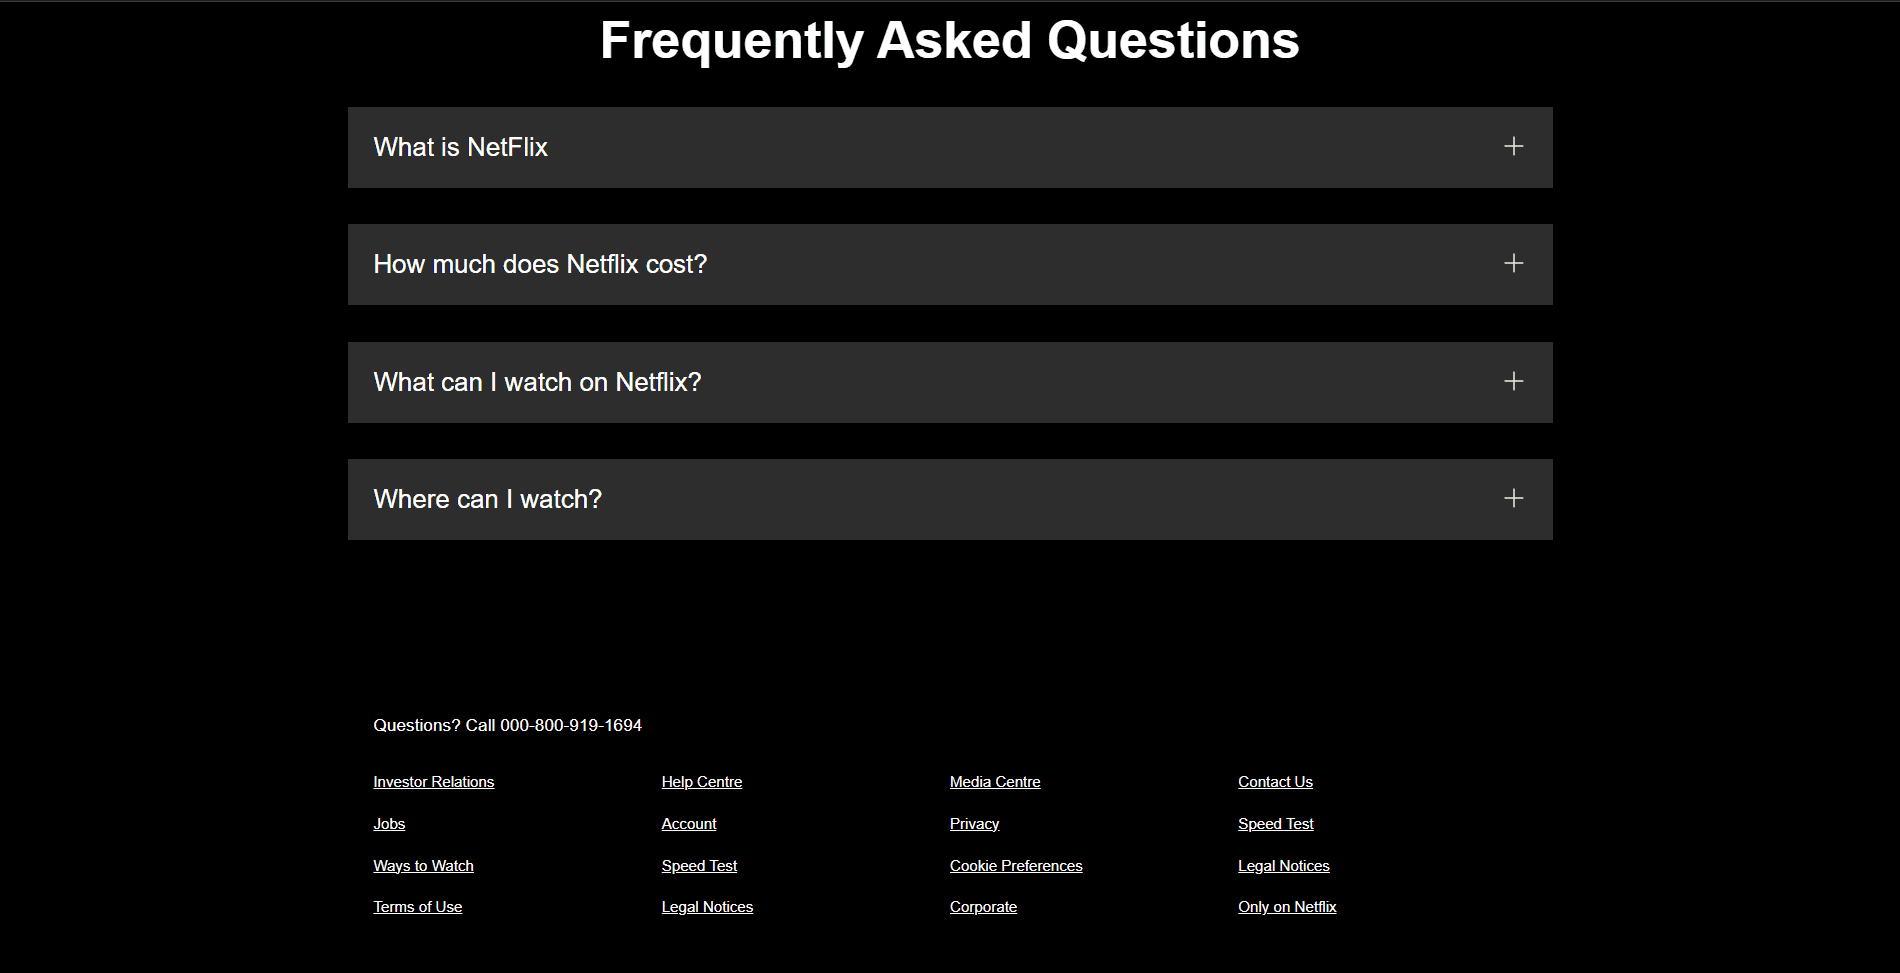The width and height of the screenshot is (1900, 973).
Task: Open the Media Centre
Action: pyautogui.click(x=994, y=781)
